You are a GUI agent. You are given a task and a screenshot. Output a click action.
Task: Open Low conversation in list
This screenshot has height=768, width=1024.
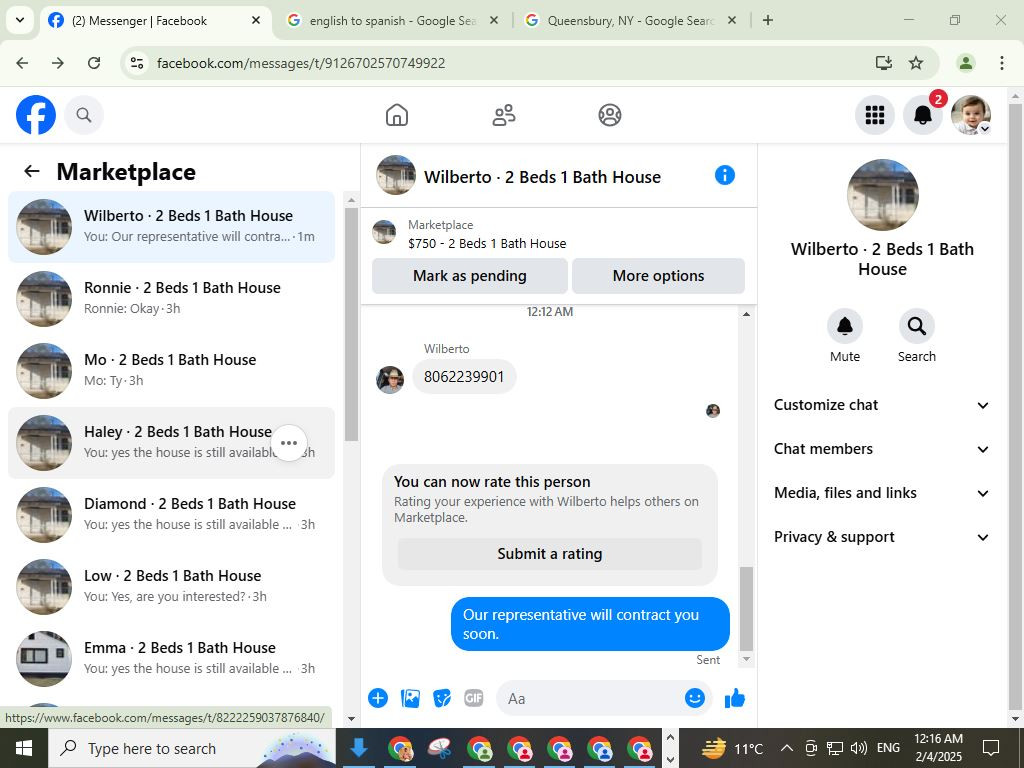(171, 586)
